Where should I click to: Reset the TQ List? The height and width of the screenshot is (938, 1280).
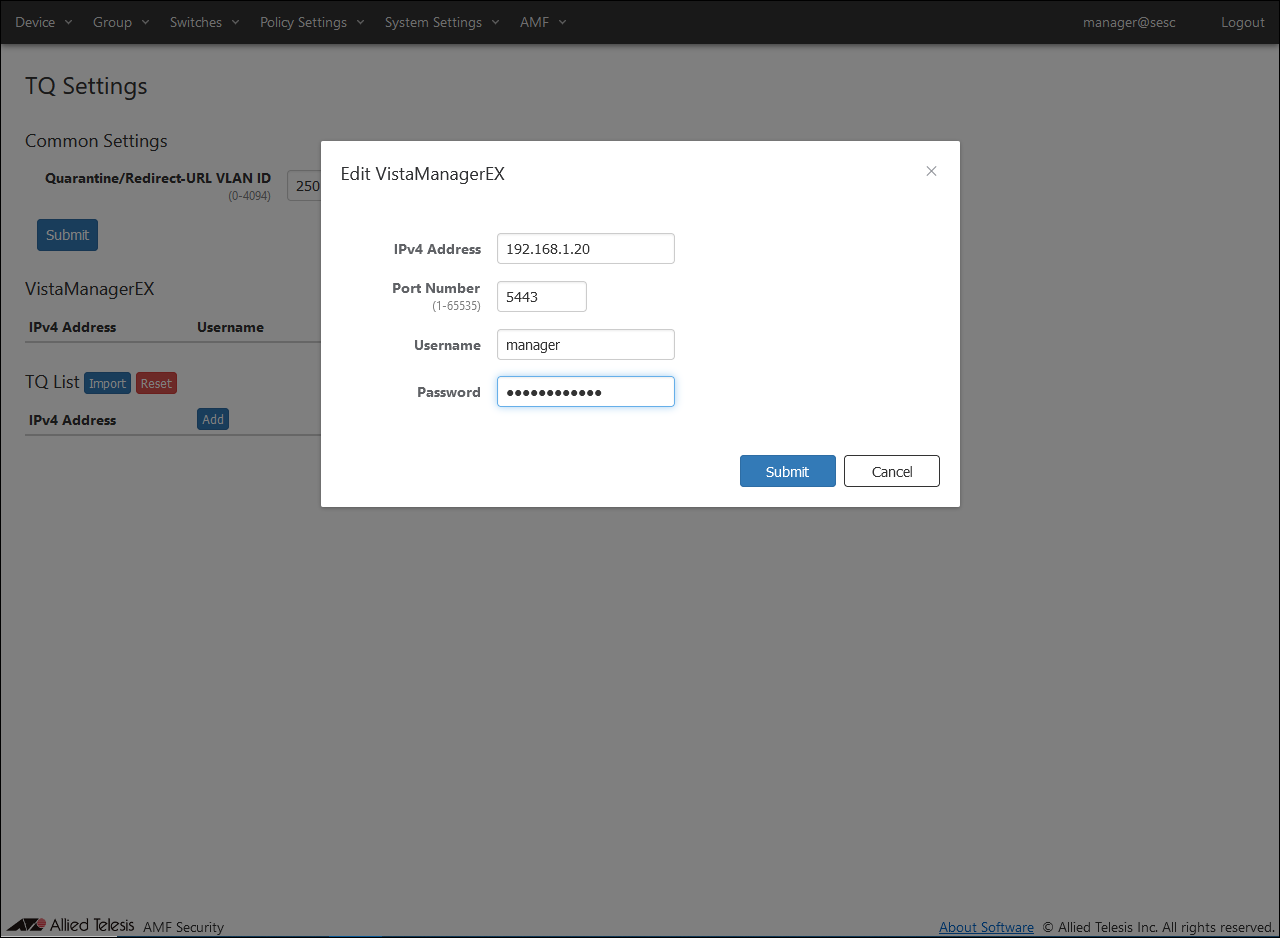156,383
